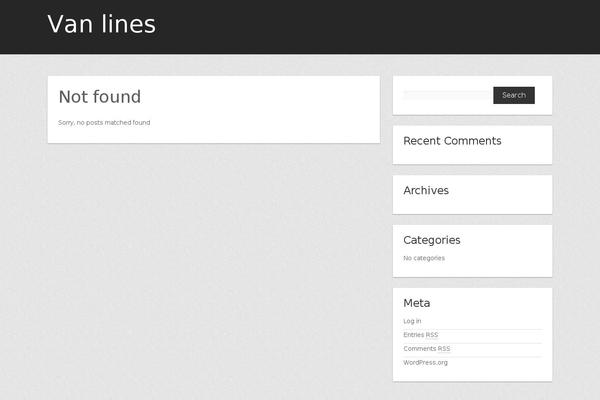Click the 'Sorry, no posts matched found' text
Viewport: 600px width, 400px height.
[104, 122]
